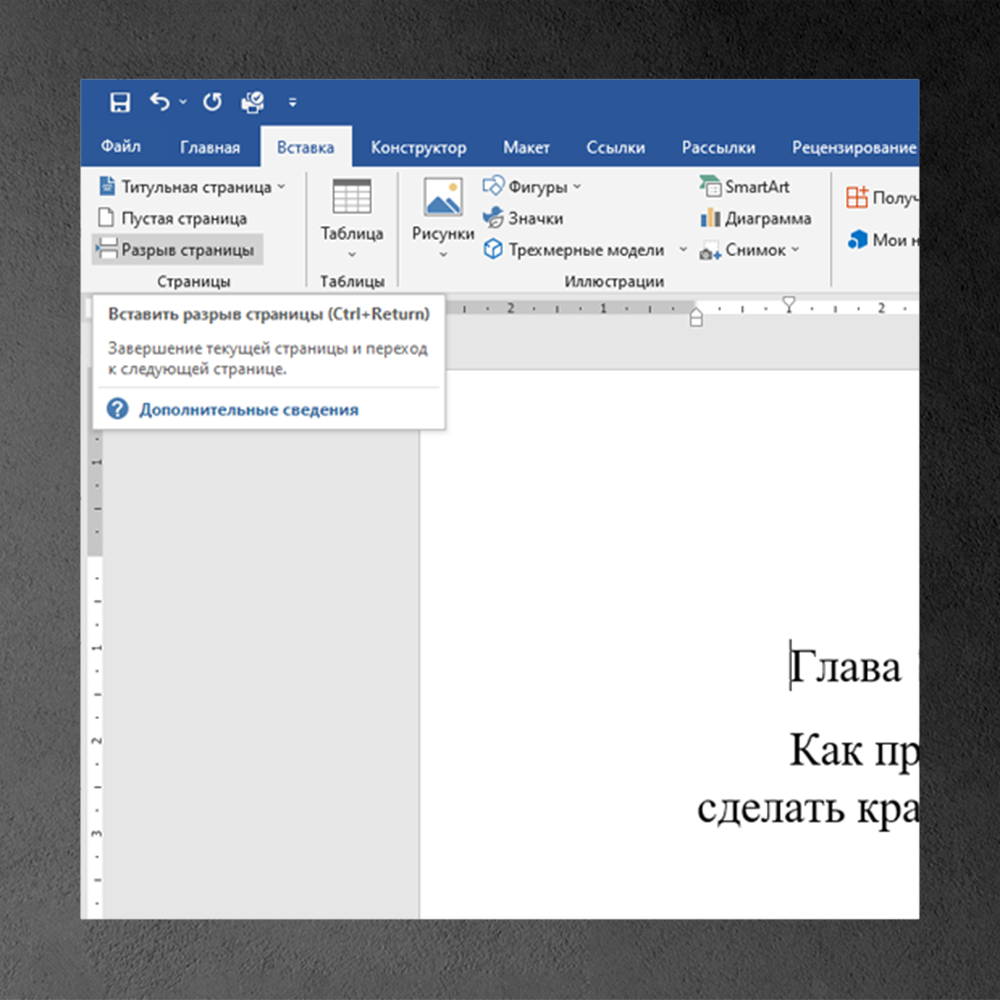Click the Undo arrow icon
Viewport: 1000px width, 1000px height.
pyautogui.click(x=159, y=101)
